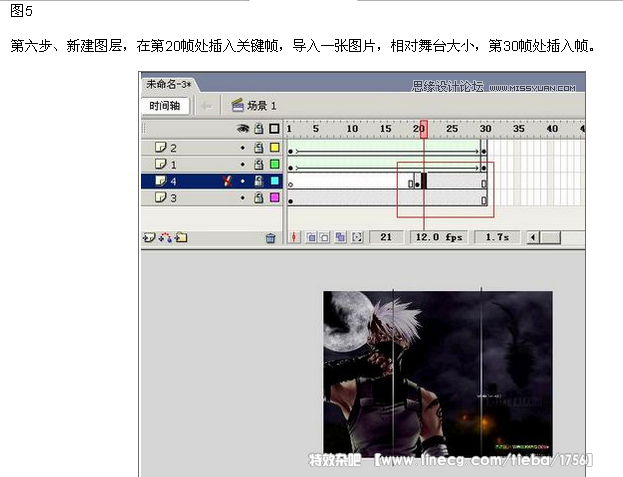Enable the Onion Skin button
Viewport: 623px width, 477px height.
pyautogui.click(x=311, y=238)
